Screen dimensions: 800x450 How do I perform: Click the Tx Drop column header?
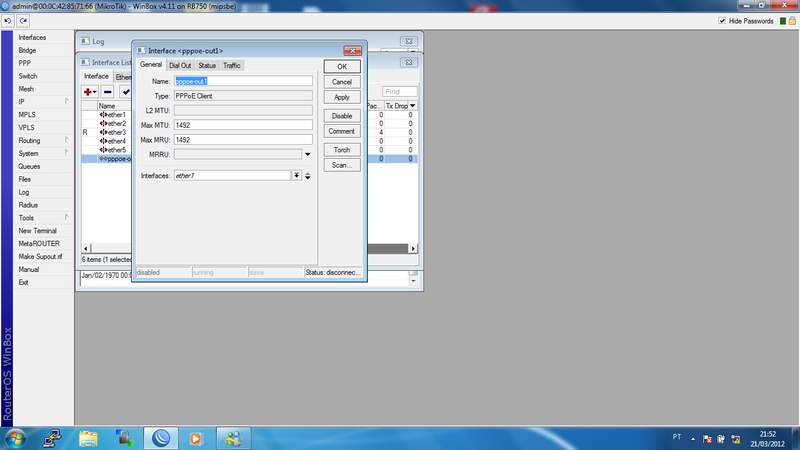click(396, 106)
